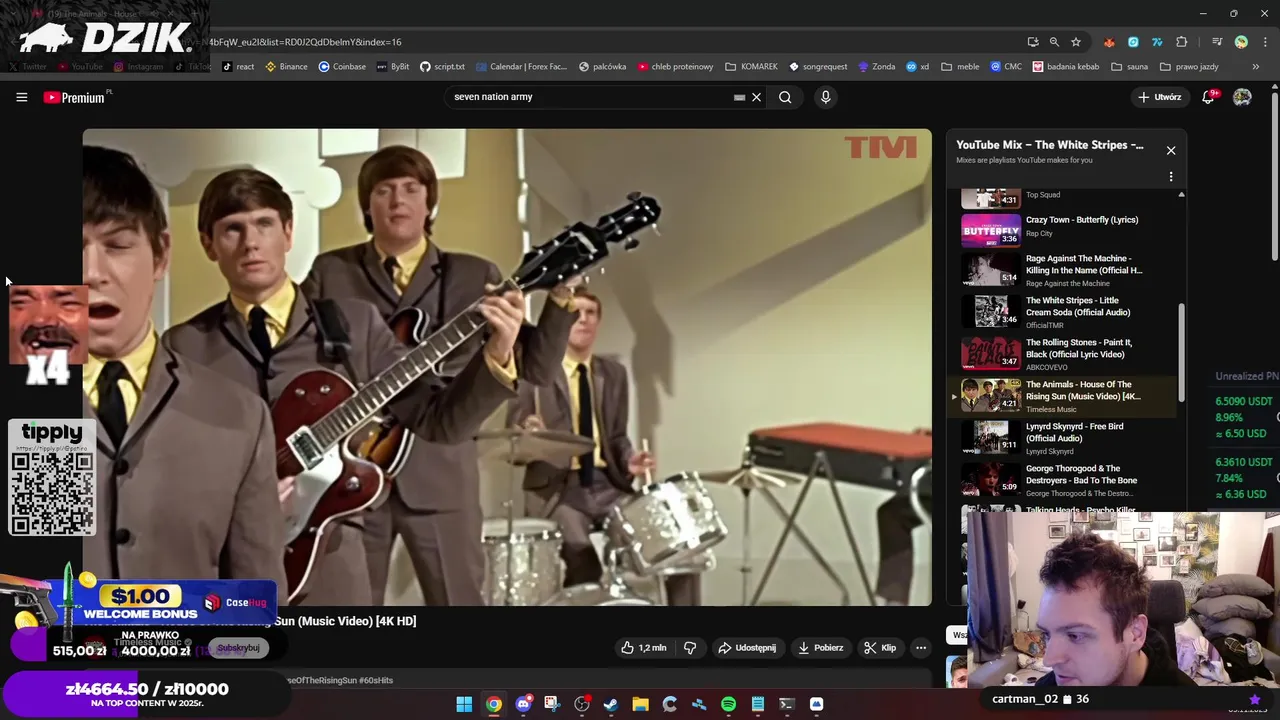Open OBS Studio from the taskbar
Screen dimensions: 1280x720
point(582,704)
